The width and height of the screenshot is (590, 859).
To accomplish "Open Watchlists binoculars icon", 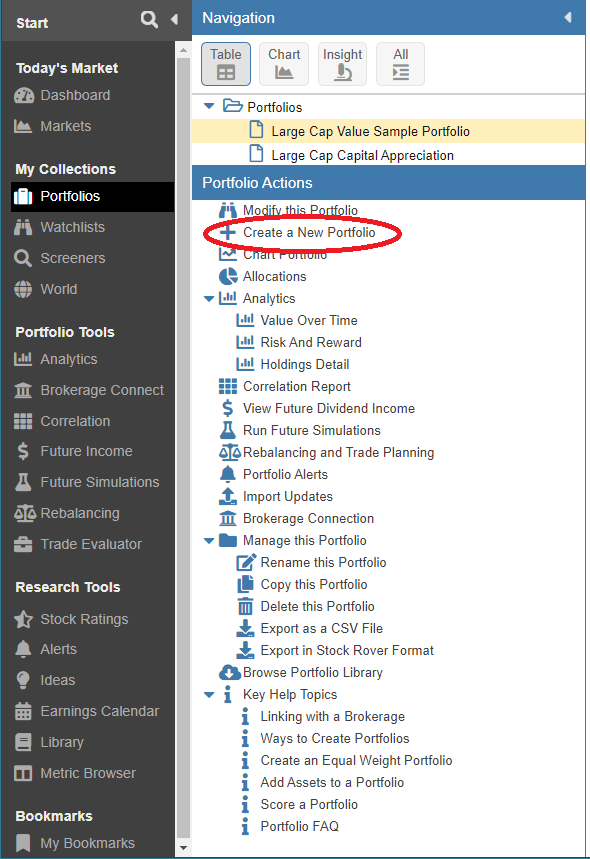I will [23, 227].
